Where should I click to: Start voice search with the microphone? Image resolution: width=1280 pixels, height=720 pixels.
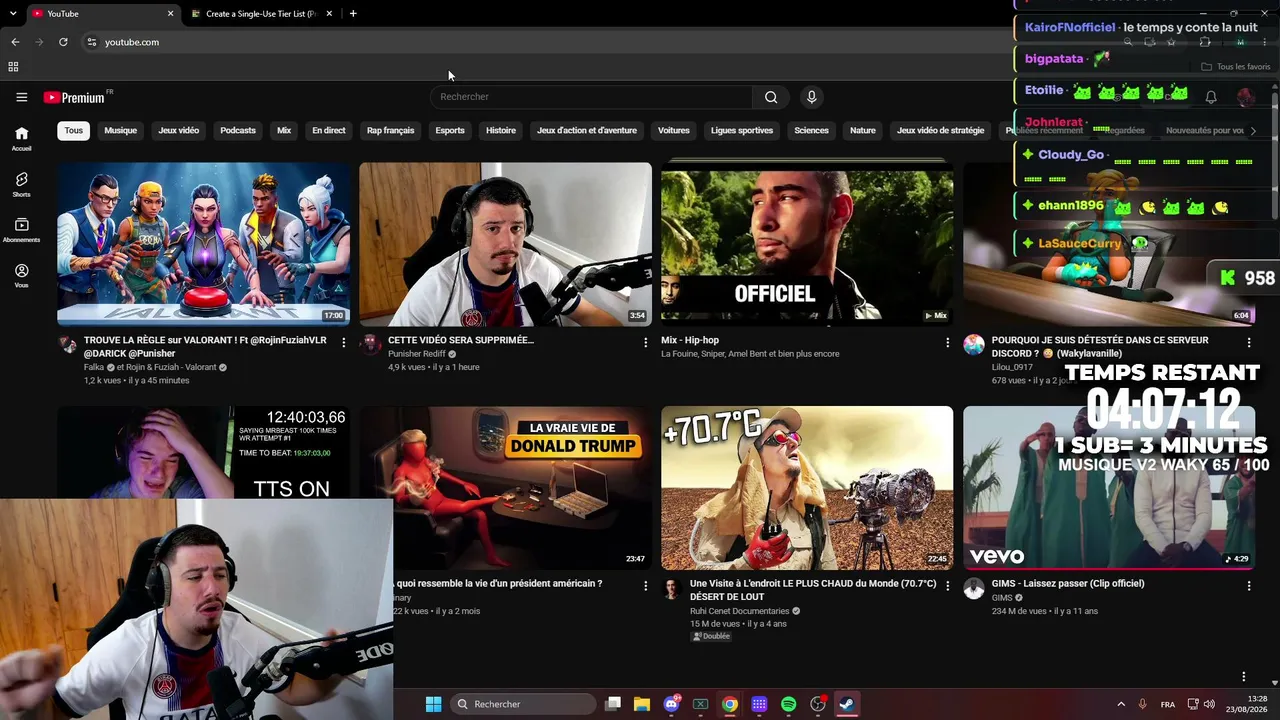(811, 97)
